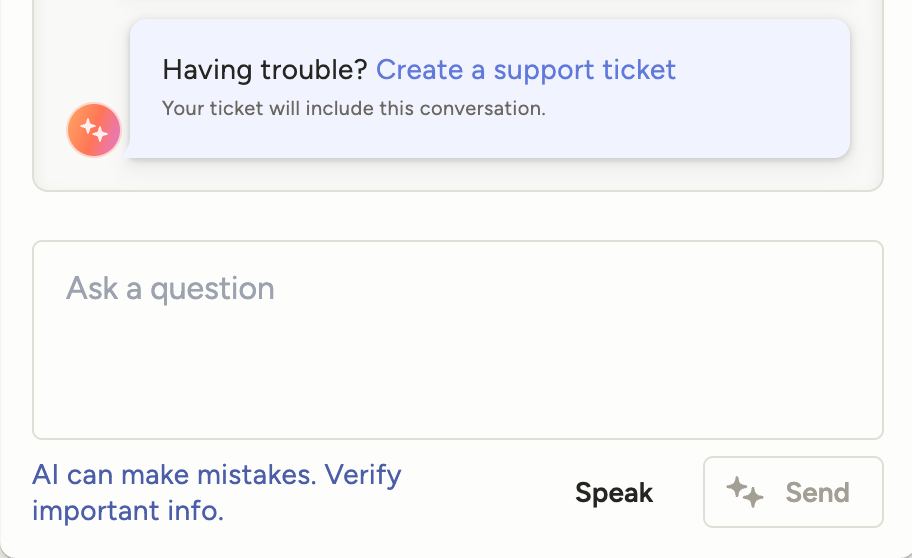Activate voice input with Speak

(614, 493)
